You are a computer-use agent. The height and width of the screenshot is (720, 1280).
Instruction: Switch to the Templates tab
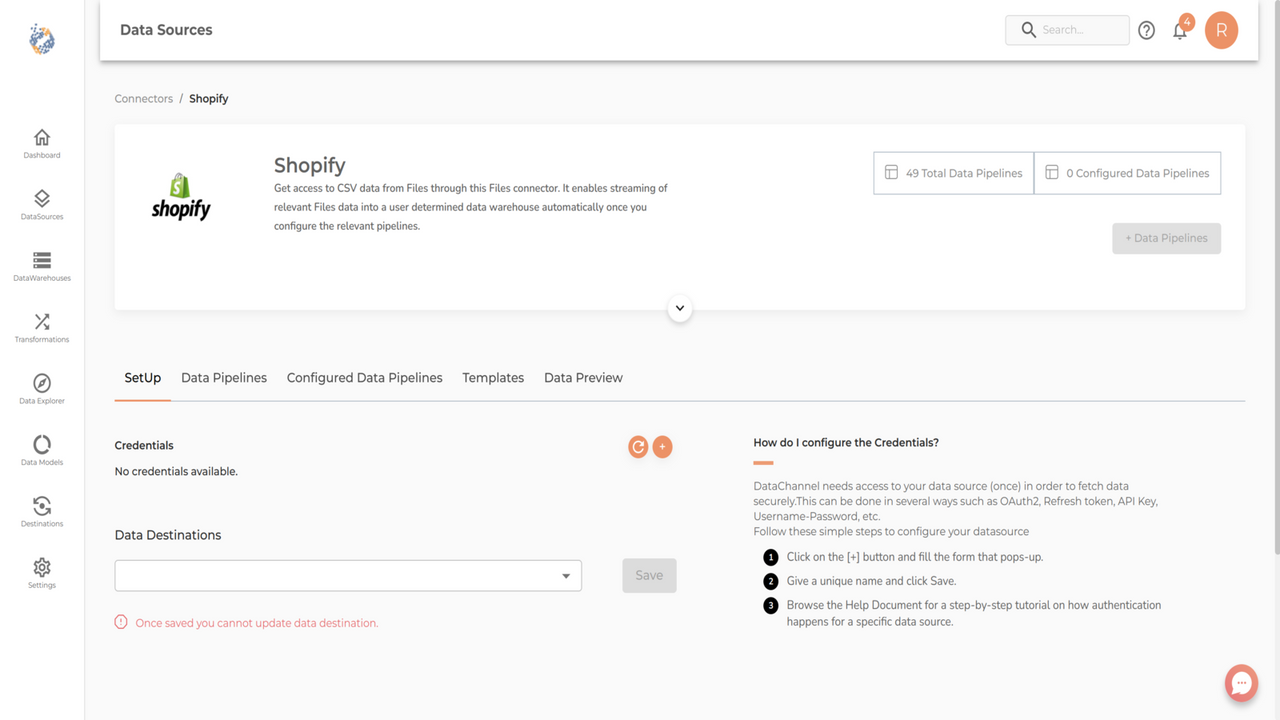tap(493, 377)
